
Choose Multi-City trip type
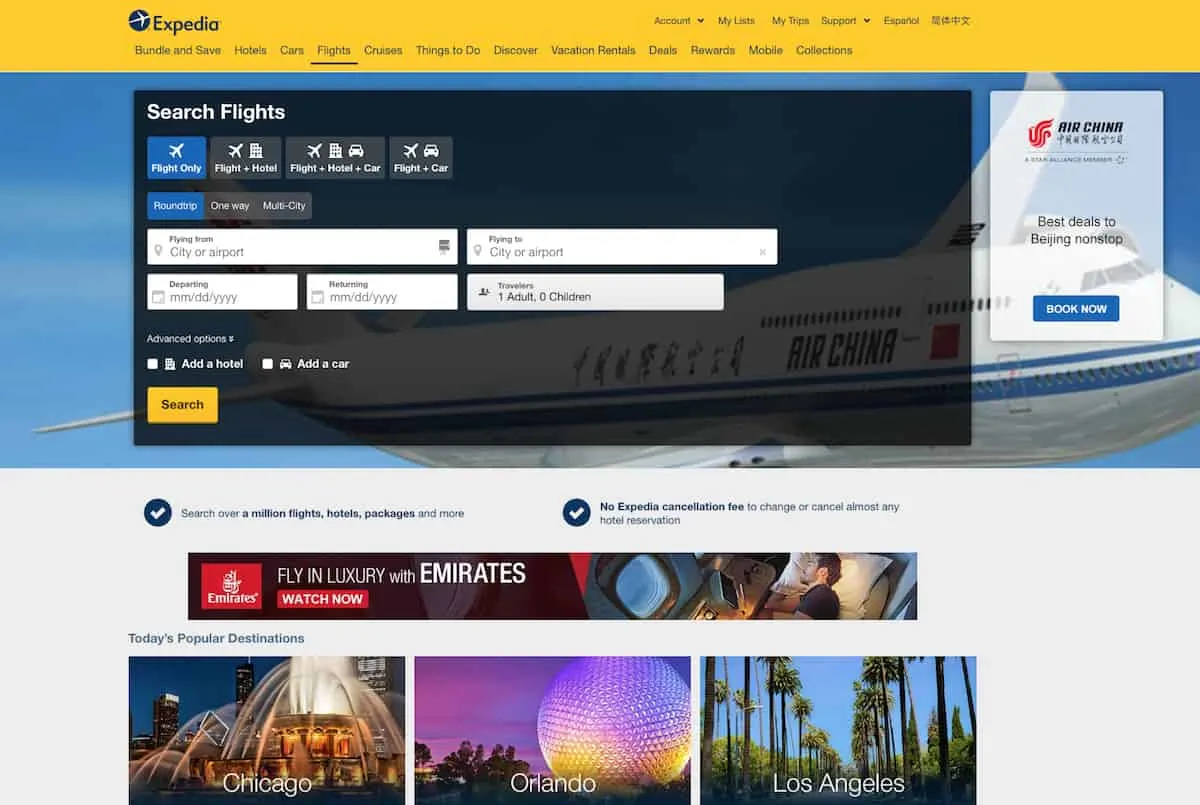(x=284, y=206)
